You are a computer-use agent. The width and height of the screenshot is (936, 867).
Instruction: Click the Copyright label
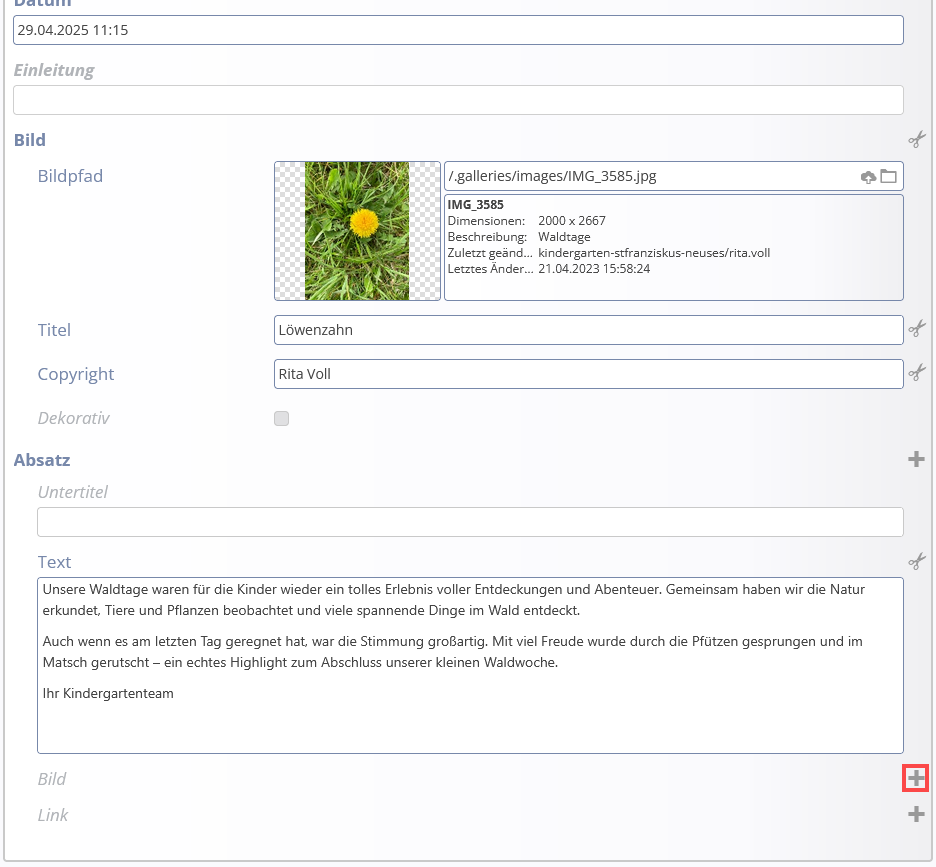(75, 374)
